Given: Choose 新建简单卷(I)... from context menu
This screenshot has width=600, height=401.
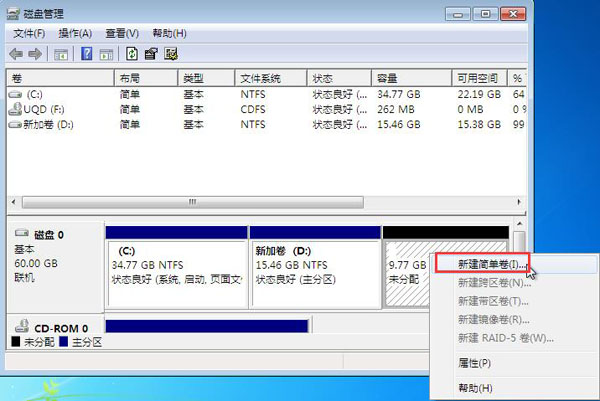Looking at the screenshot, I should [x=484, y=265].
